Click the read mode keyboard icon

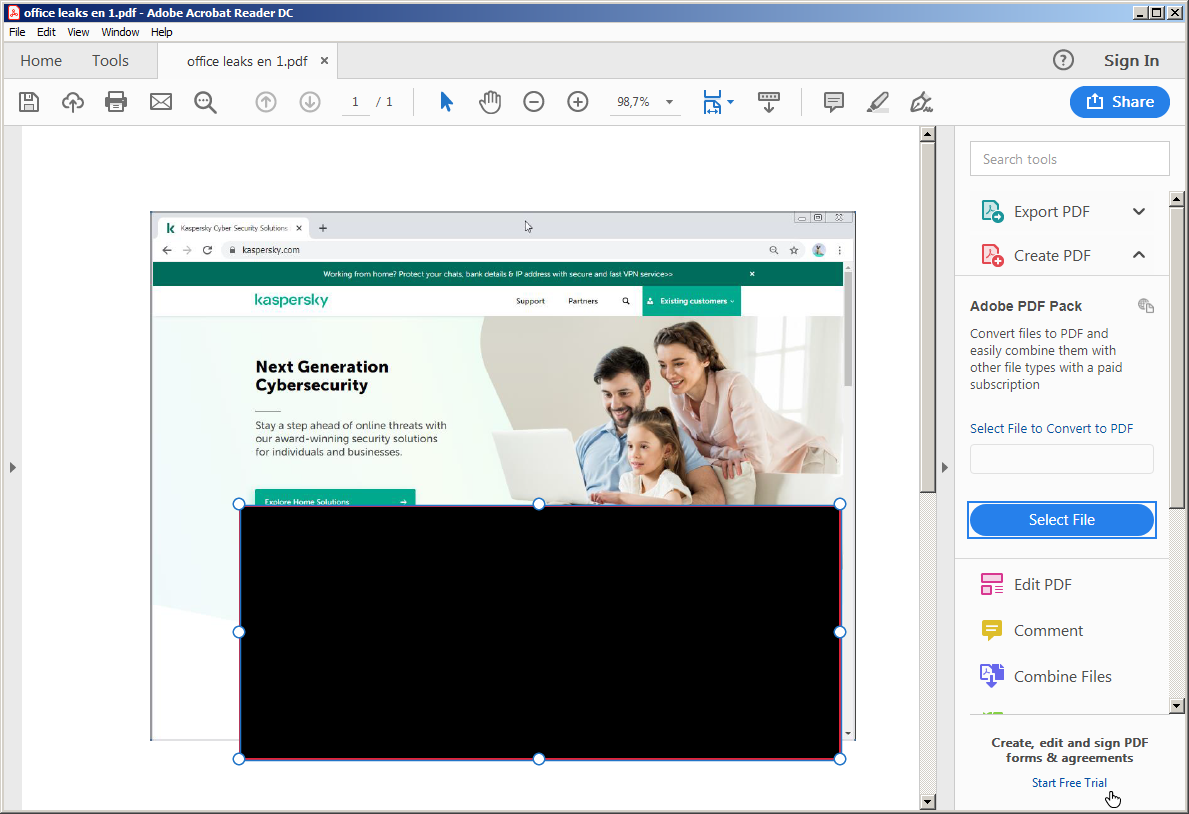pos(768,102)
